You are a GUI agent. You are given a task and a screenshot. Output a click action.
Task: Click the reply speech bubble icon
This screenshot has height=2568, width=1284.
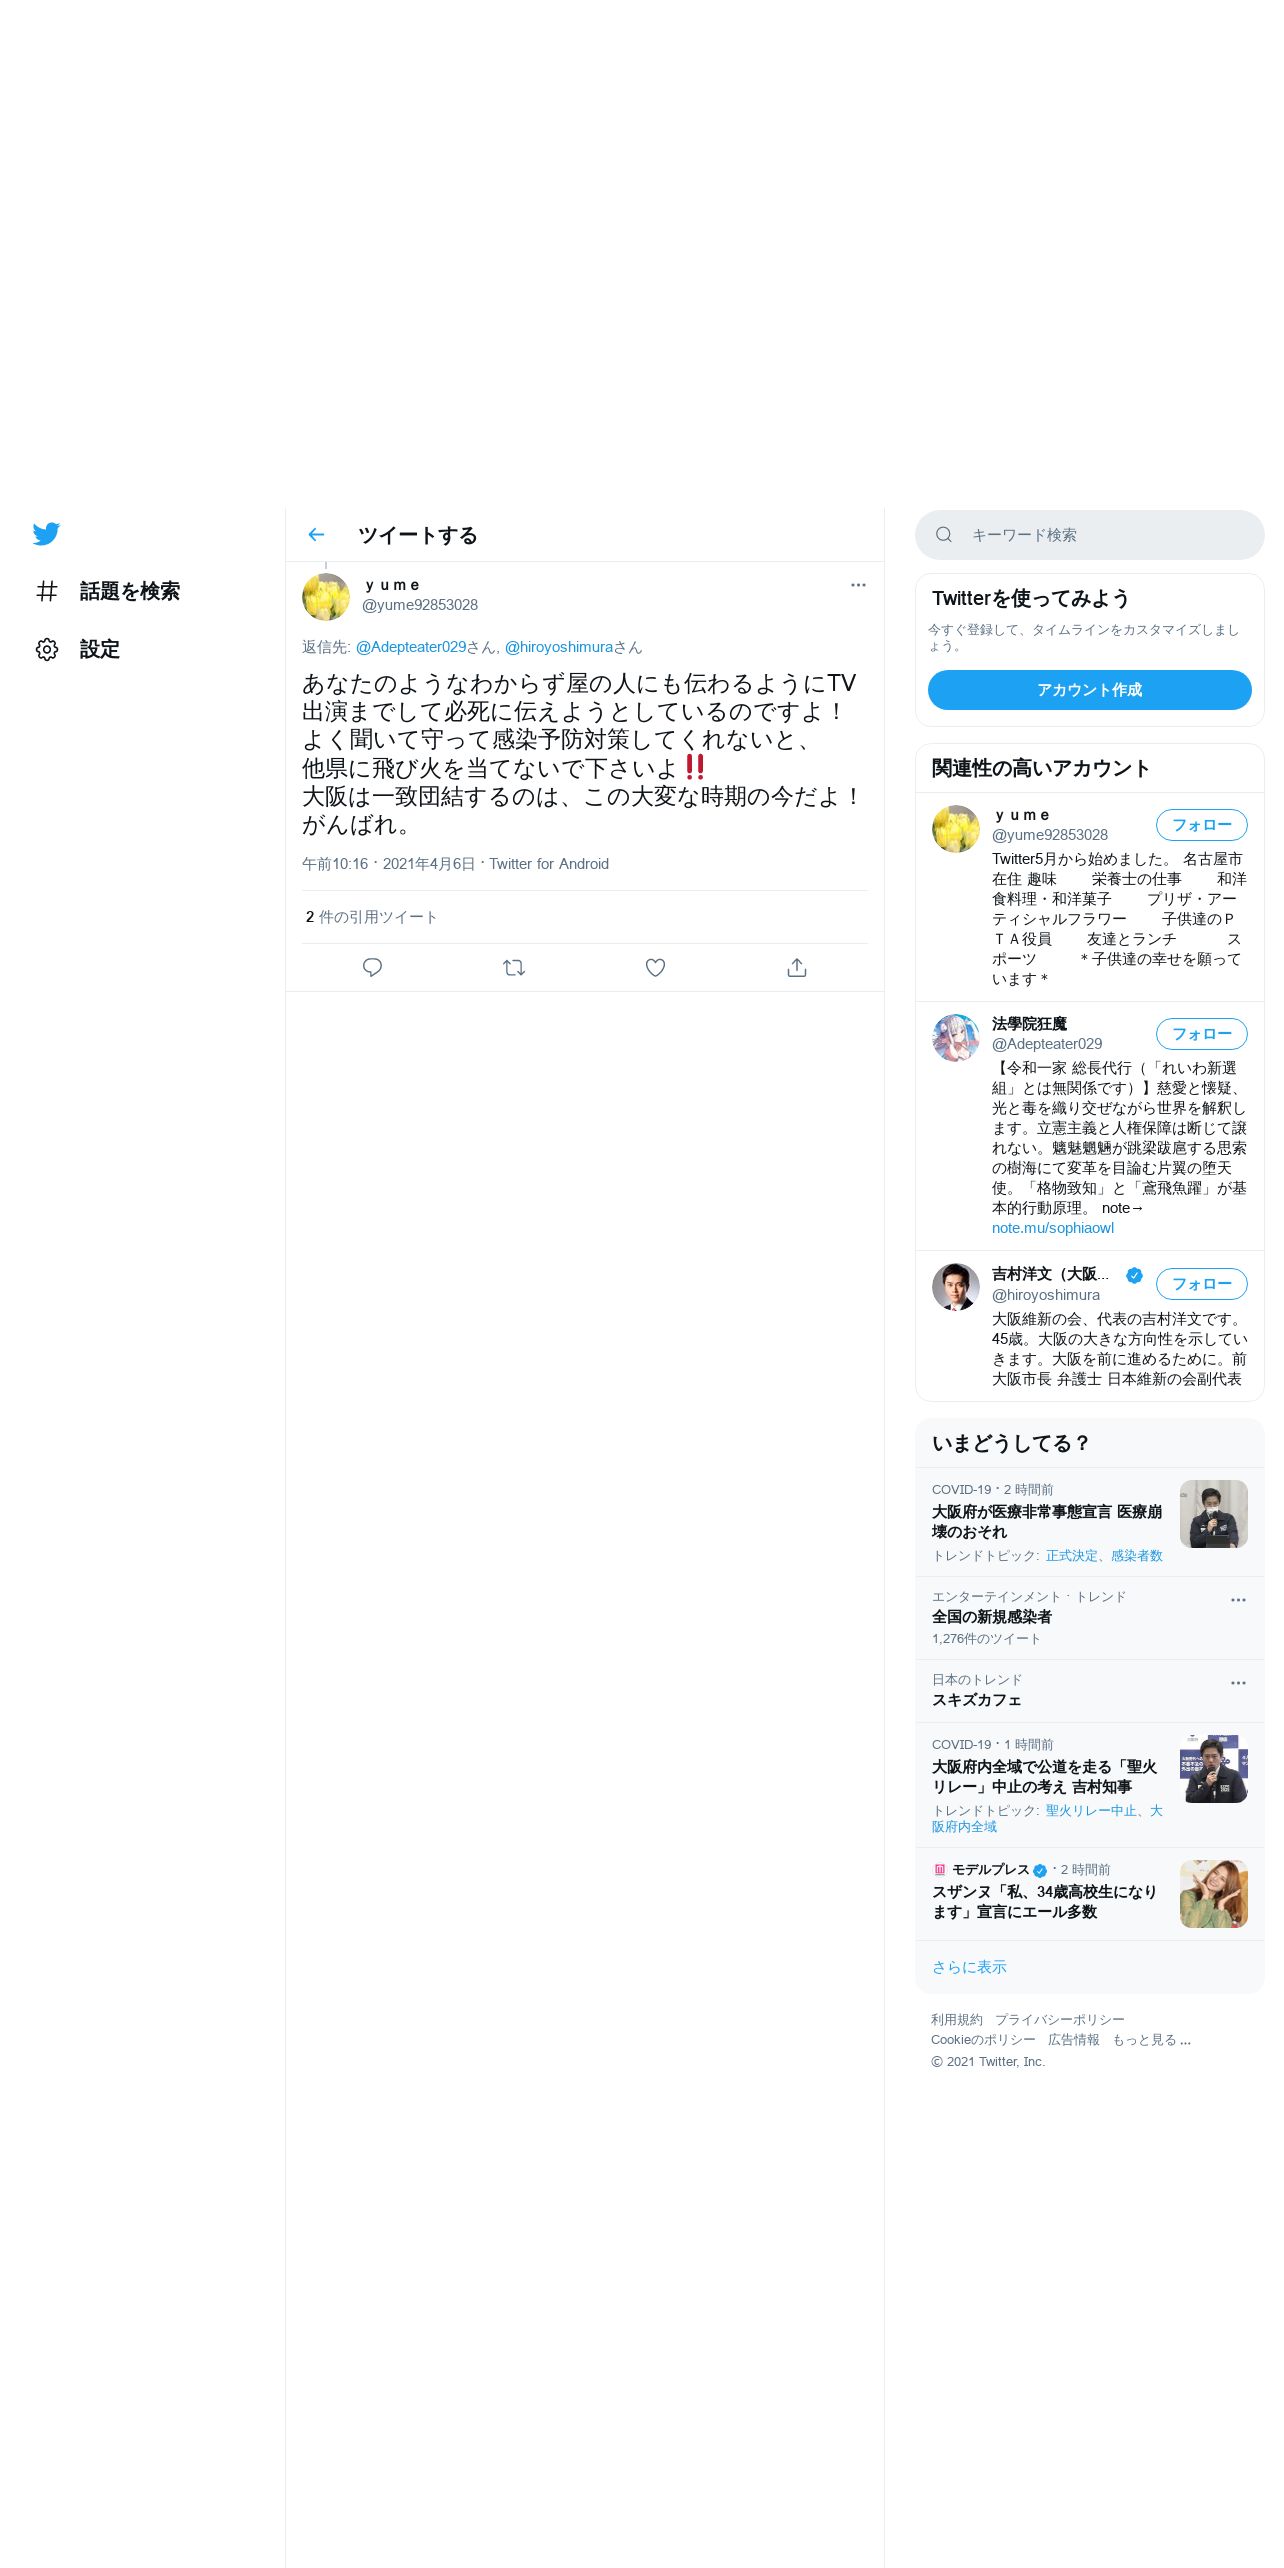point(372,967)
